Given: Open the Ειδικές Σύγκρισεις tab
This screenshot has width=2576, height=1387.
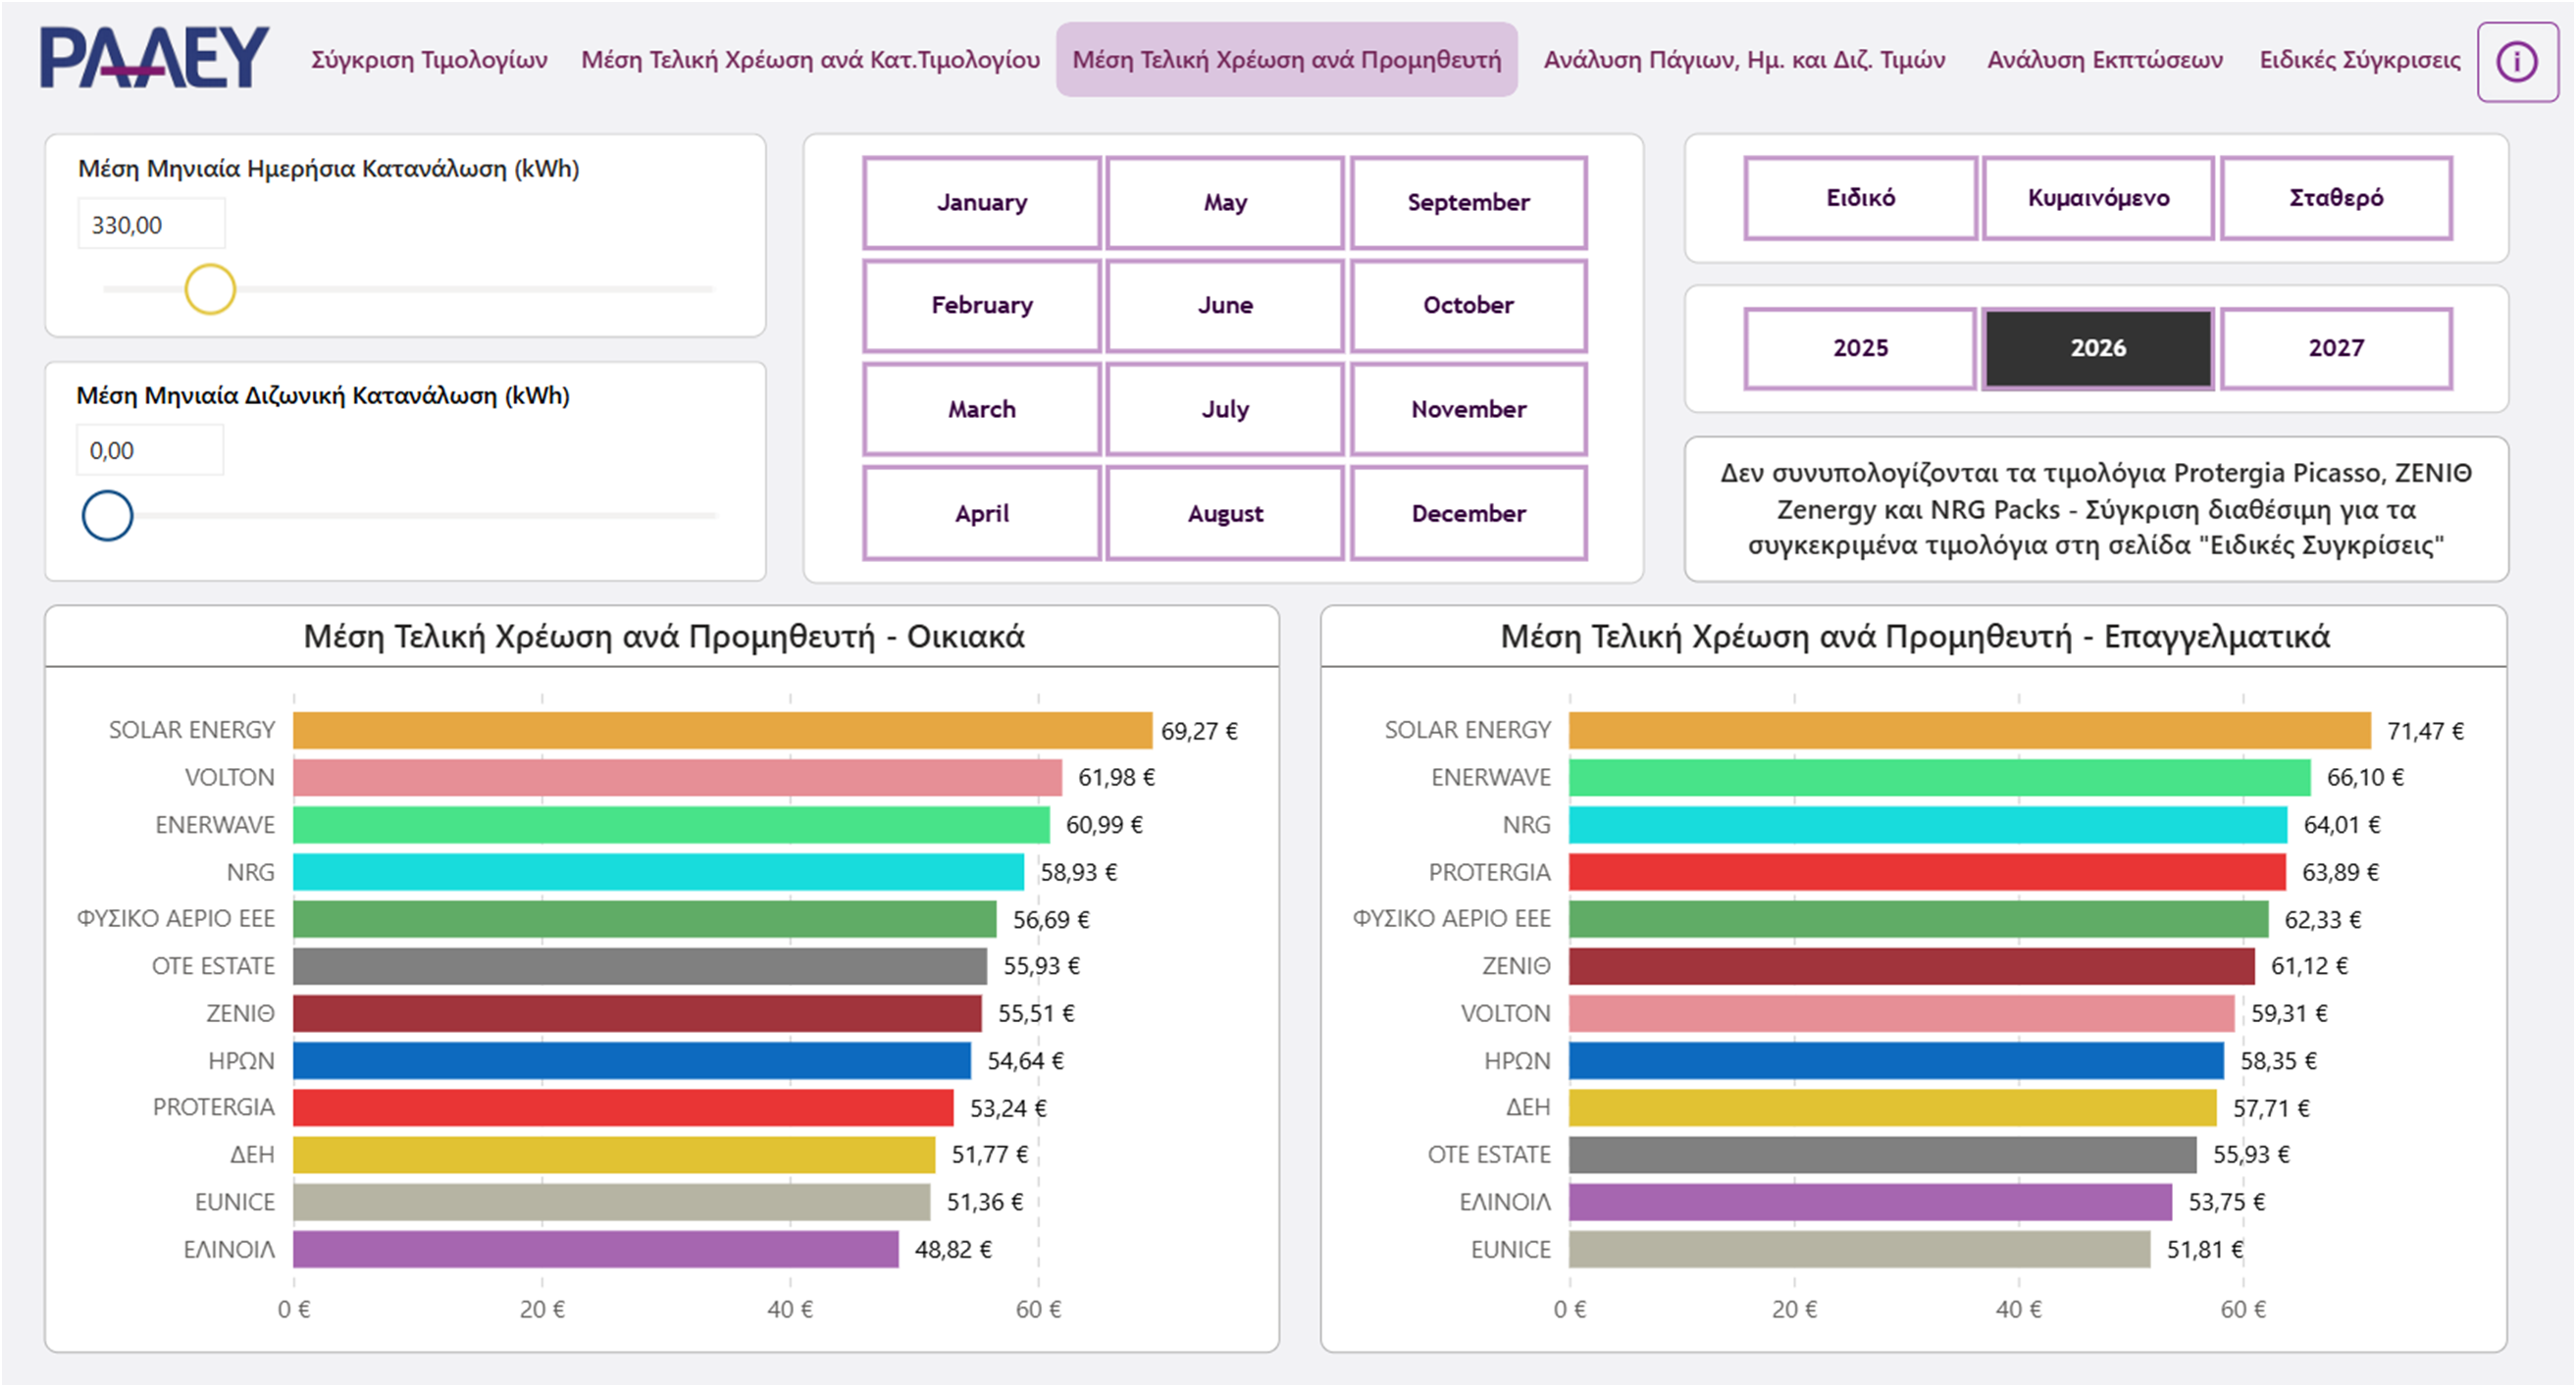Looking at the screenshot, I should pyautogui.click(x=2359, y=60).
